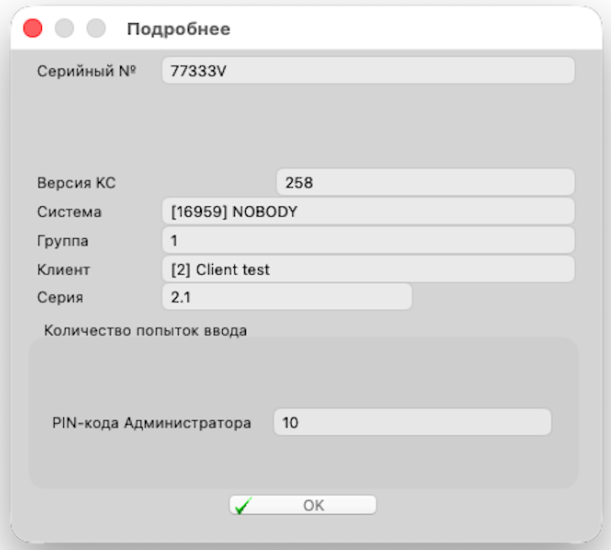The image size is (611, 550).
Task: Click the Подробнее window title
Action: coord(179,29)
